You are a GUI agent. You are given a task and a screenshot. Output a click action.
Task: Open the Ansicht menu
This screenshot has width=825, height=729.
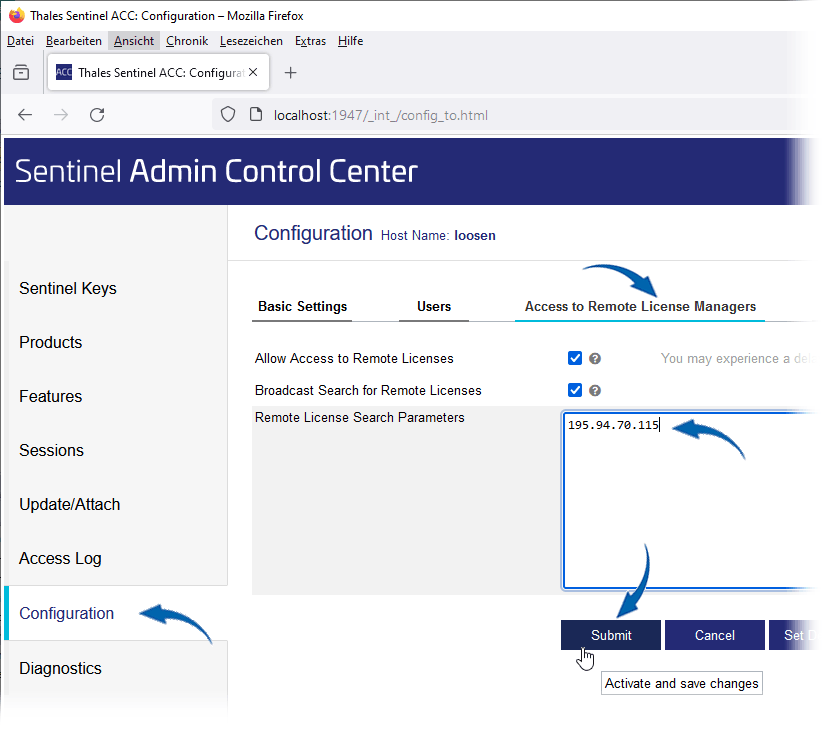134,41
